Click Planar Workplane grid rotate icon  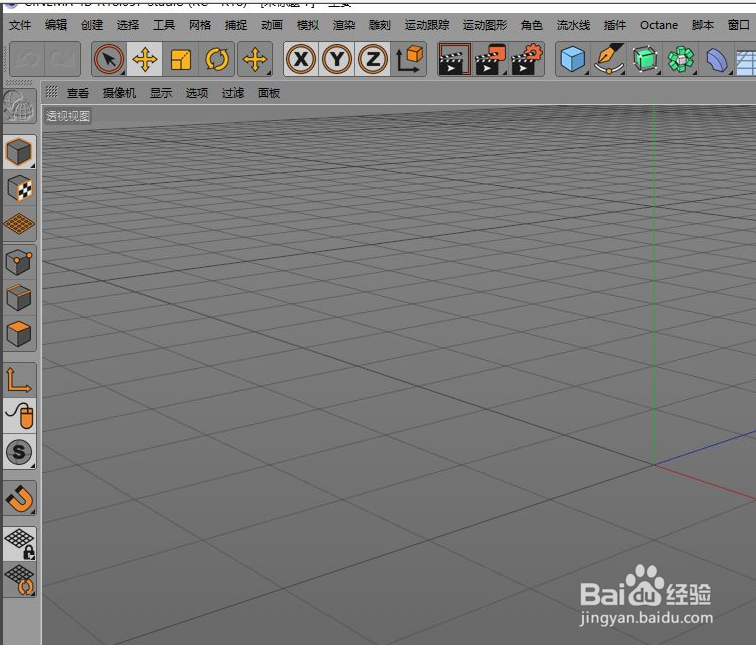click(x=19, y=580)
